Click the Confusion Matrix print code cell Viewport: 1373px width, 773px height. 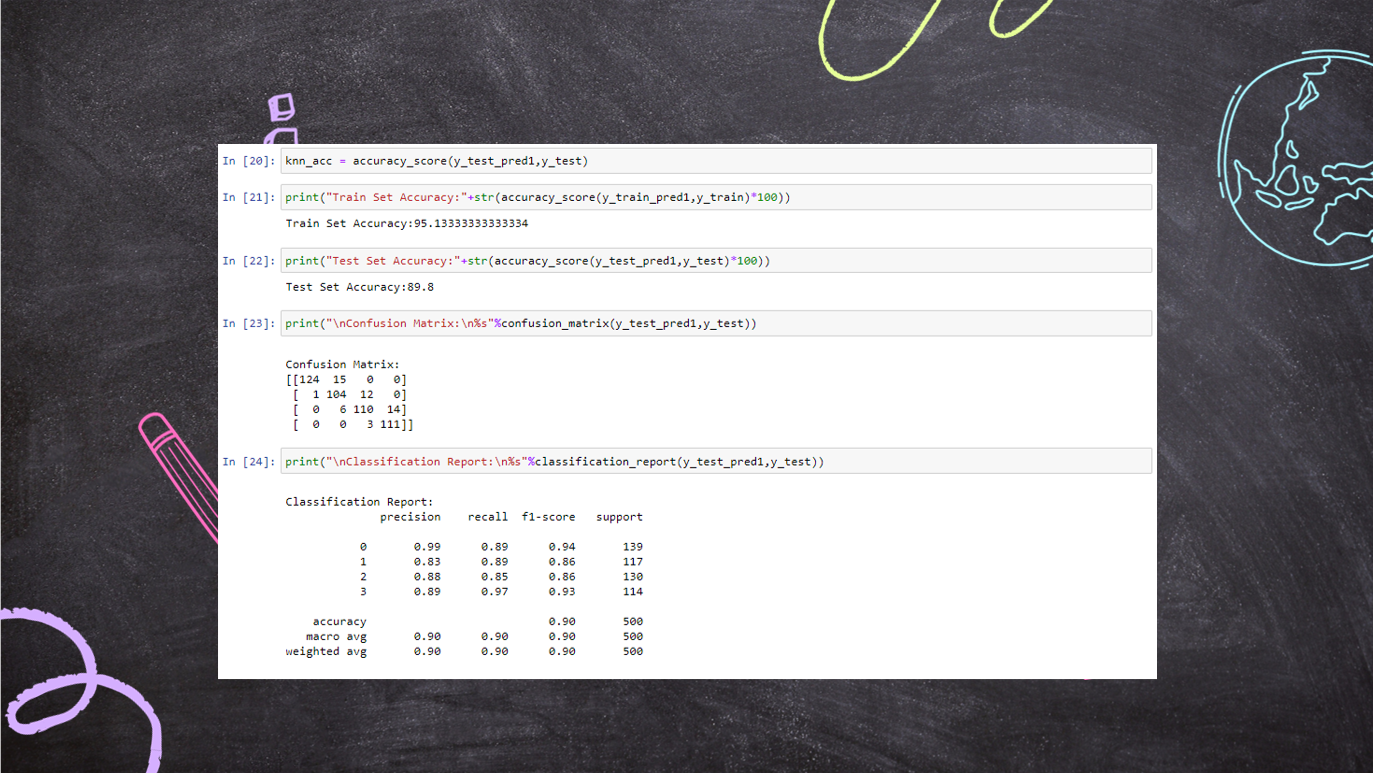[716, 323]
